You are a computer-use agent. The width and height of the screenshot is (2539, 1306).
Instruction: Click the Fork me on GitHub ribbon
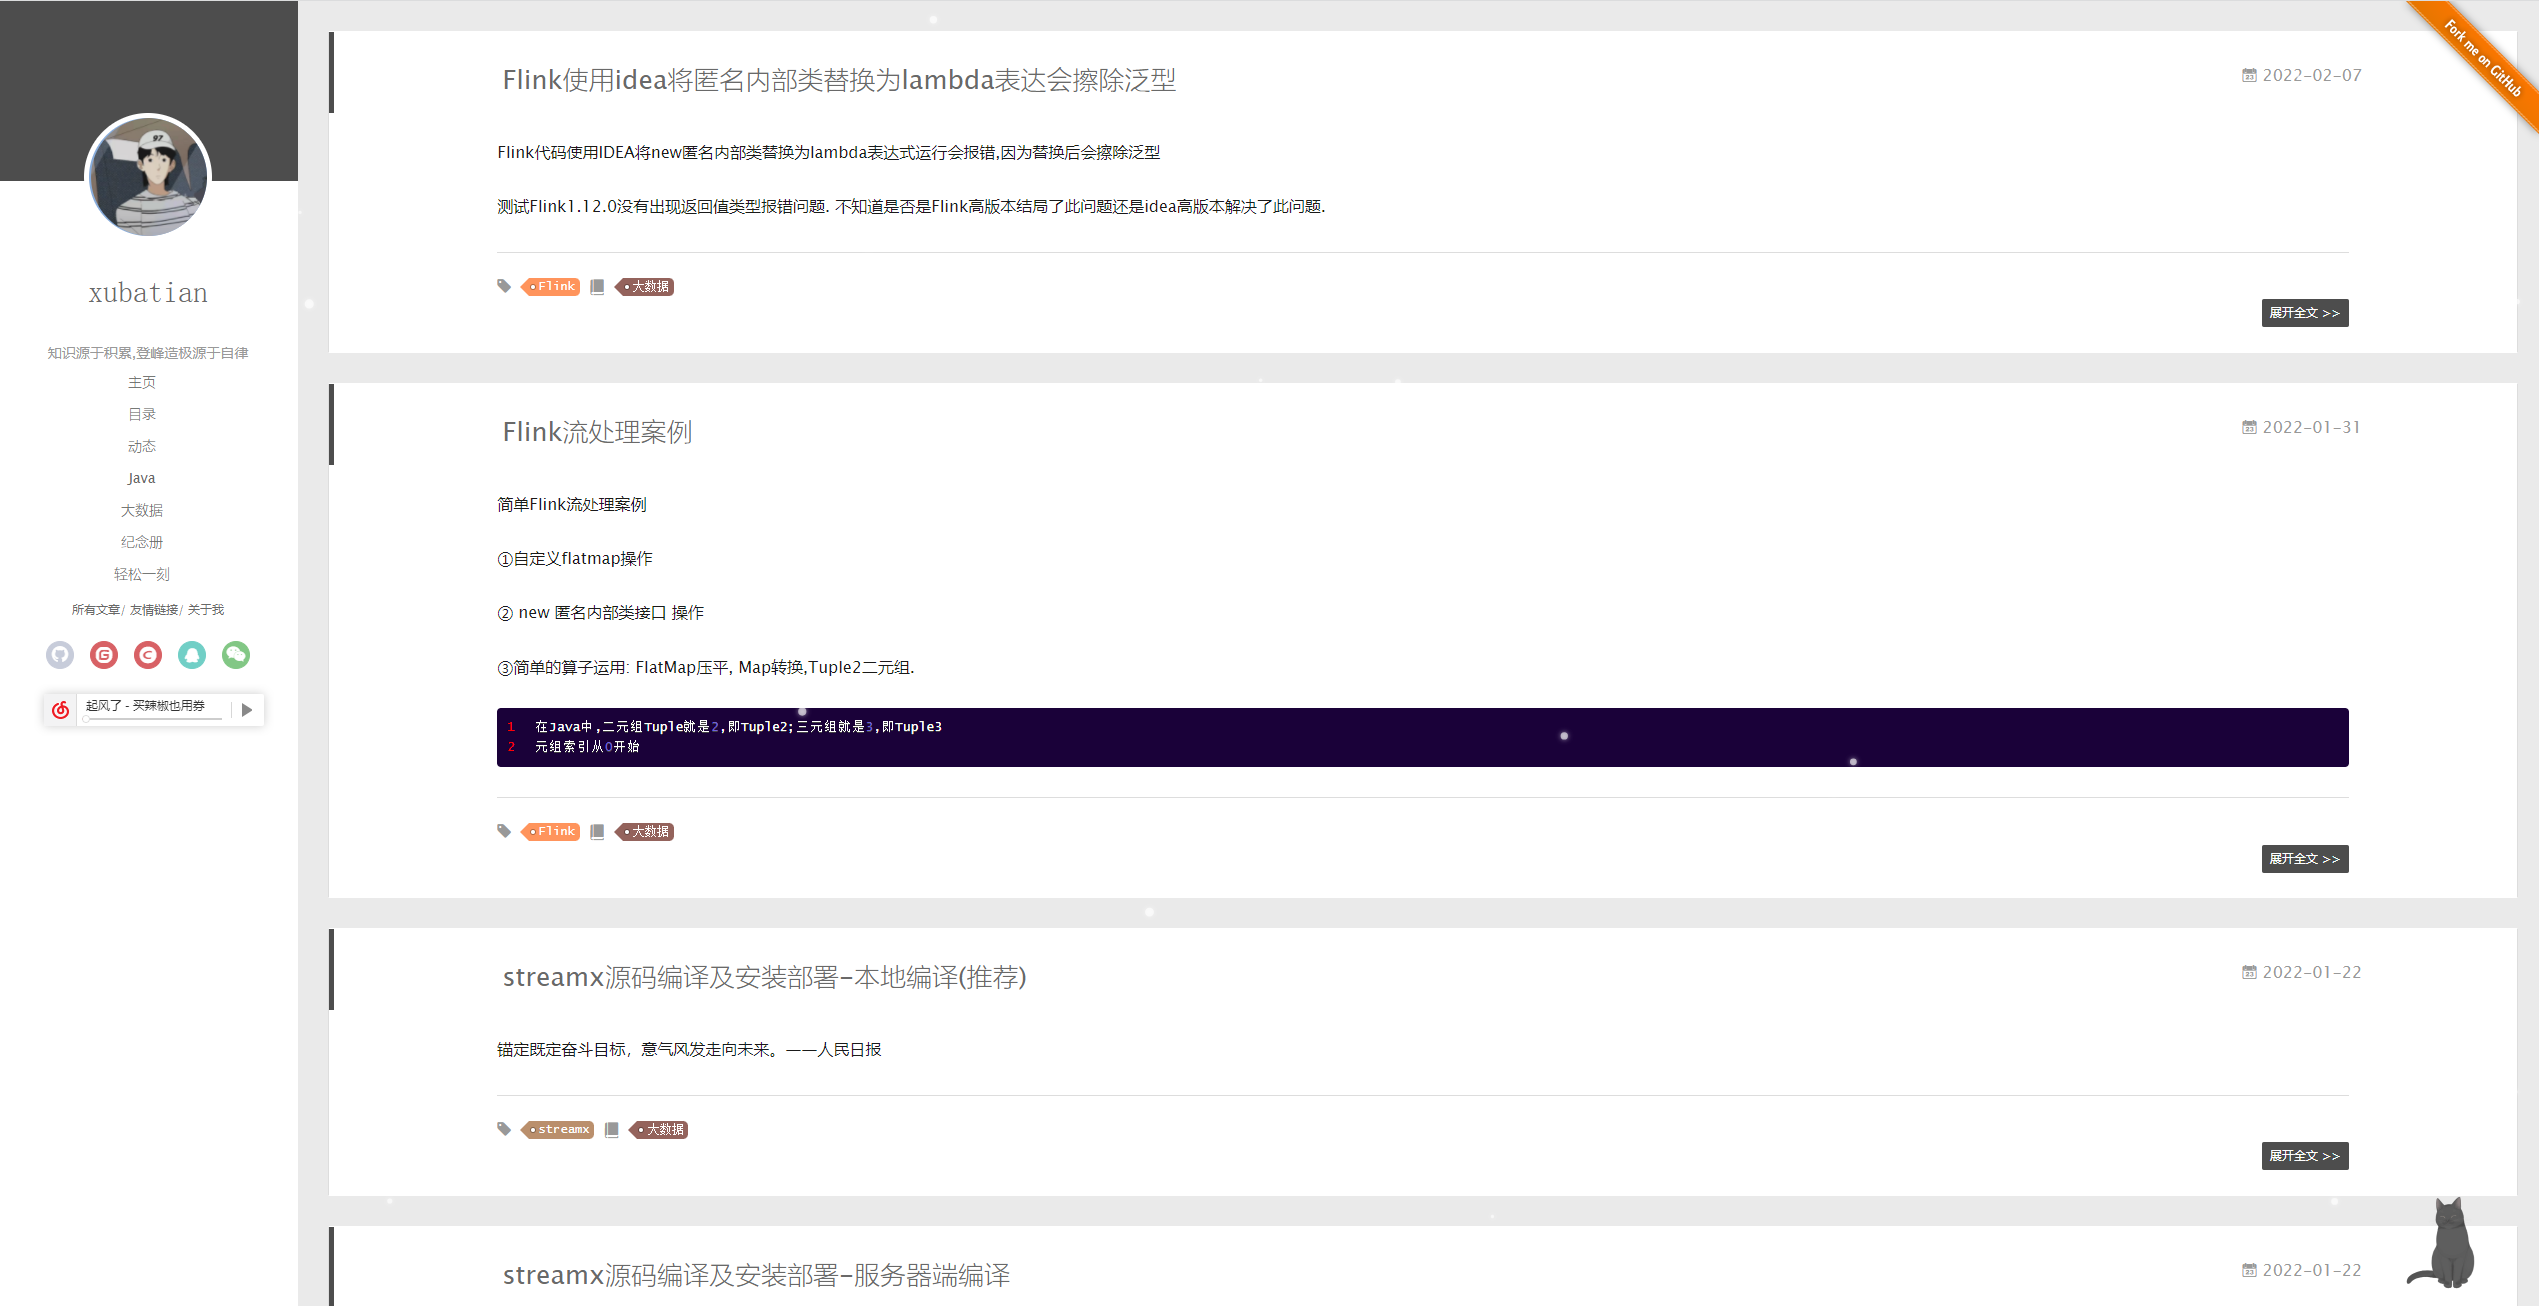point(2484,58)
